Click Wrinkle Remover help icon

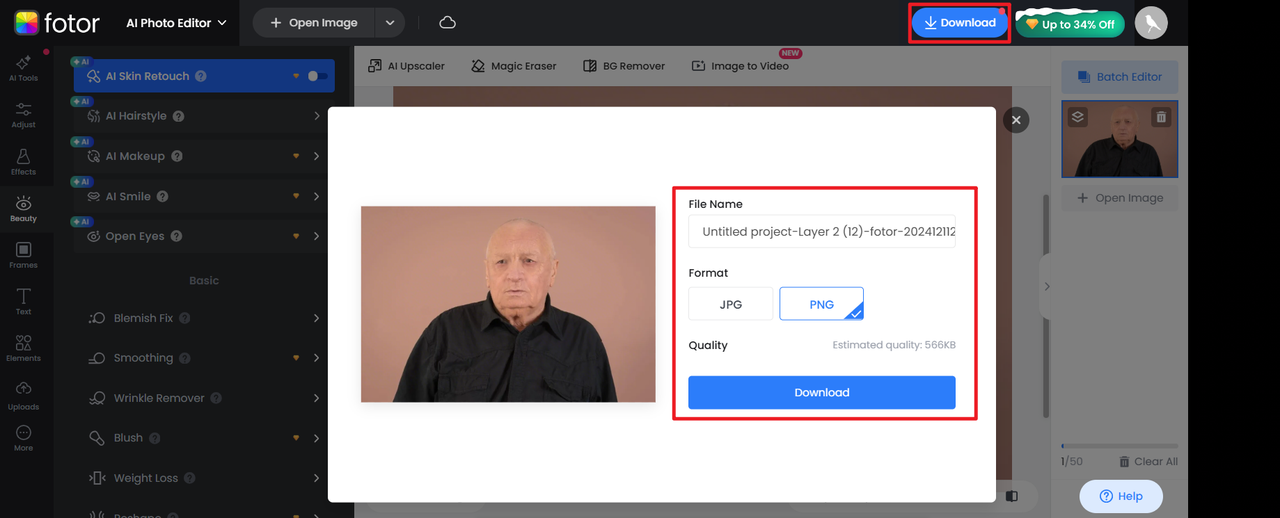(x=216, y=398)
